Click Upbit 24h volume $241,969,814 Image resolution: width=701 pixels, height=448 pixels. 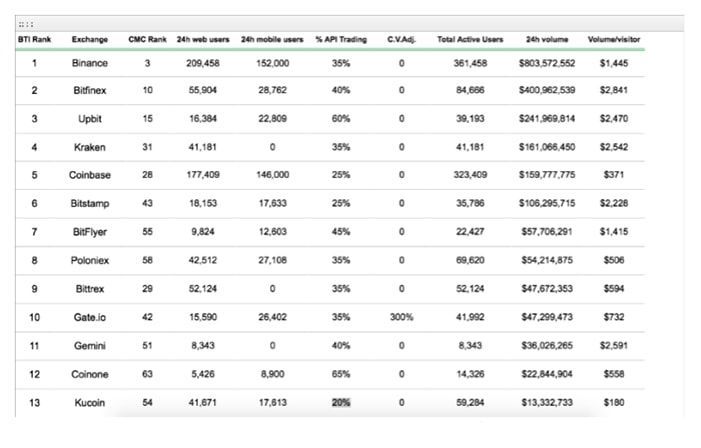(547, 119)
